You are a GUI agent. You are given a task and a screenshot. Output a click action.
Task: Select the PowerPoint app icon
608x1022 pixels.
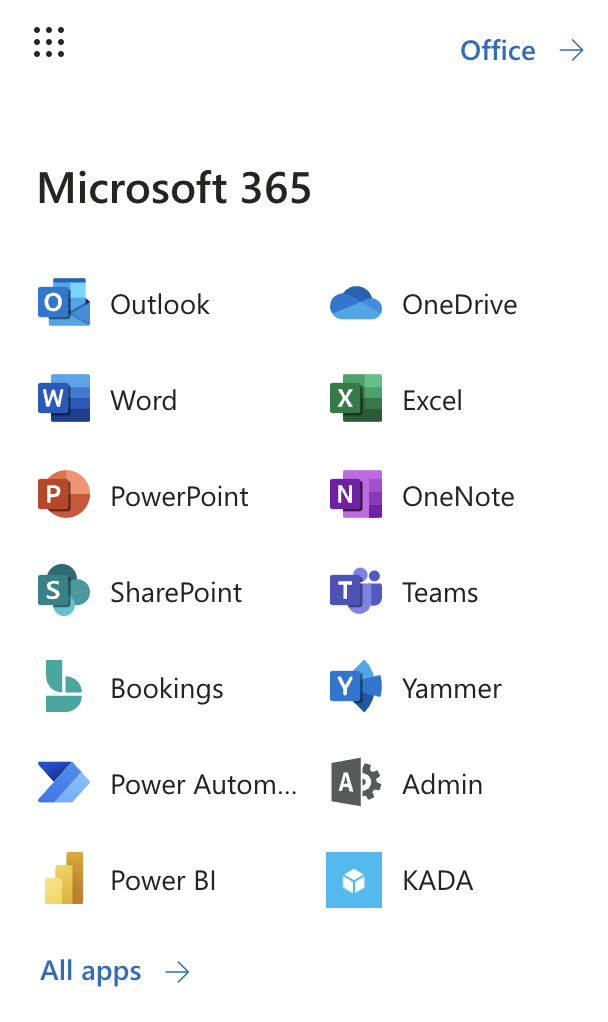point(63,496)
